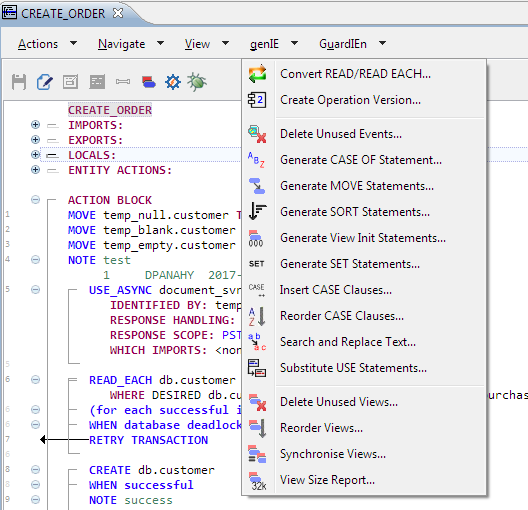
Task: Click the SET icon in the menu
Action: 257,264
